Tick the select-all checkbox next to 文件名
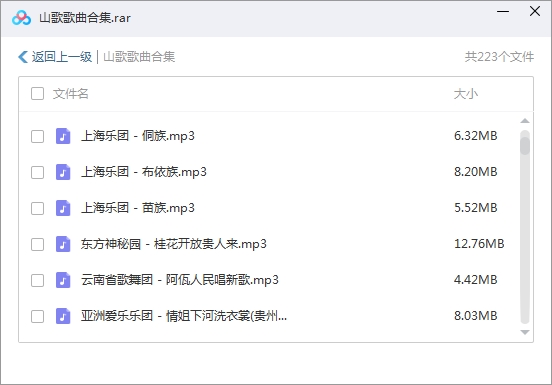The height and width of the screenshot is (385, 552). [x=37, y=94]
